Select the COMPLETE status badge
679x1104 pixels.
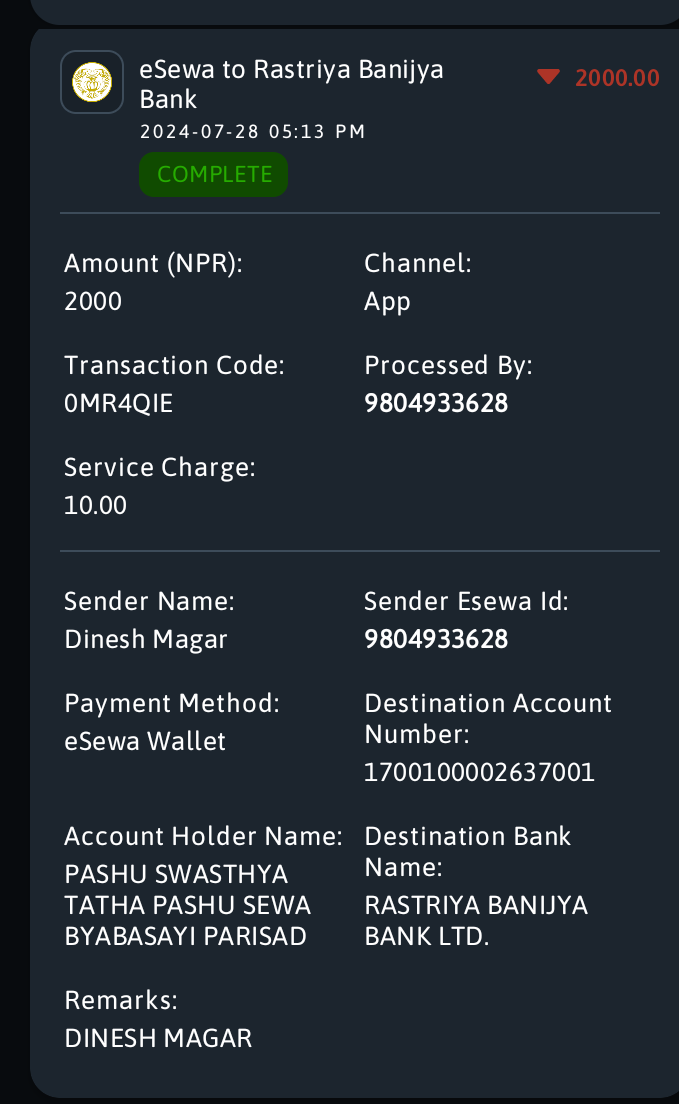(x=213, y=174)
